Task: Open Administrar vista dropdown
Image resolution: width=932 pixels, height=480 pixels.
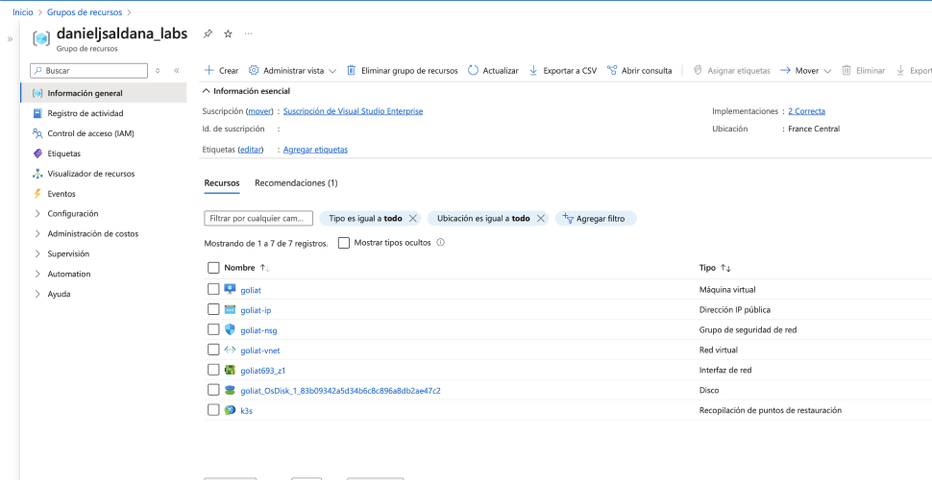Action: [x=292, y=71]
